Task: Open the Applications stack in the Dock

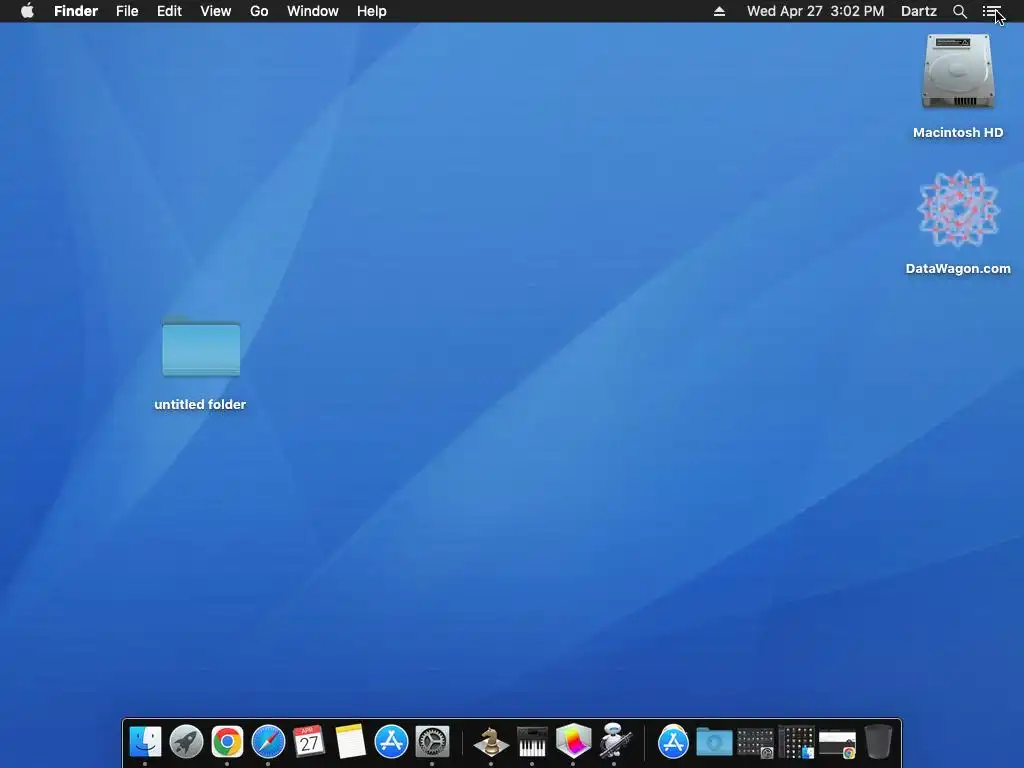Action: tap(673, 742)
